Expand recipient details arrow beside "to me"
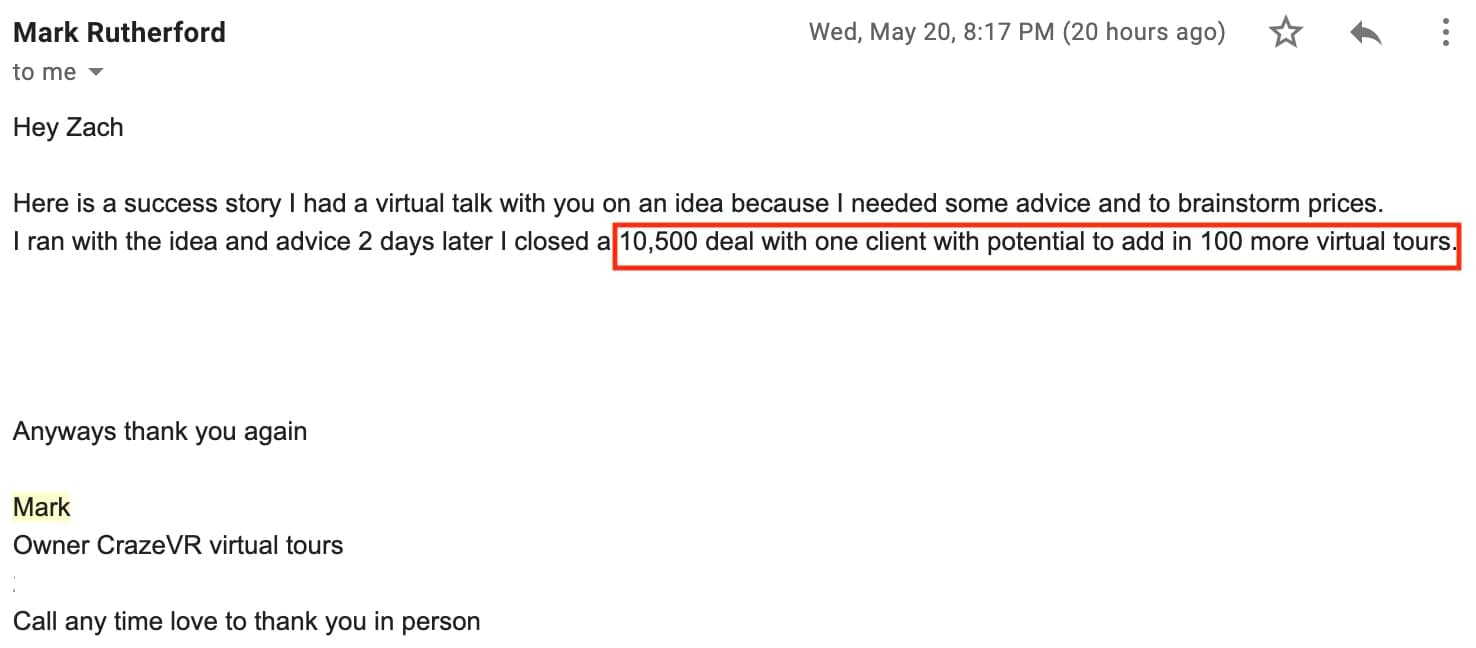 (x=96, y=72)
